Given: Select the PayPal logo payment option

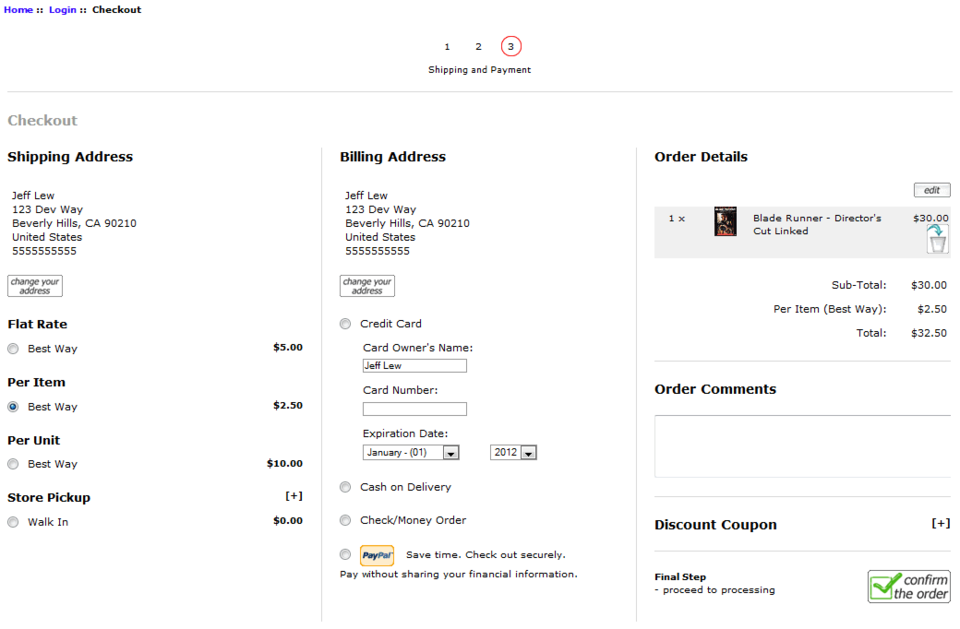Looking at the screenshot, I should coord(377,555).
